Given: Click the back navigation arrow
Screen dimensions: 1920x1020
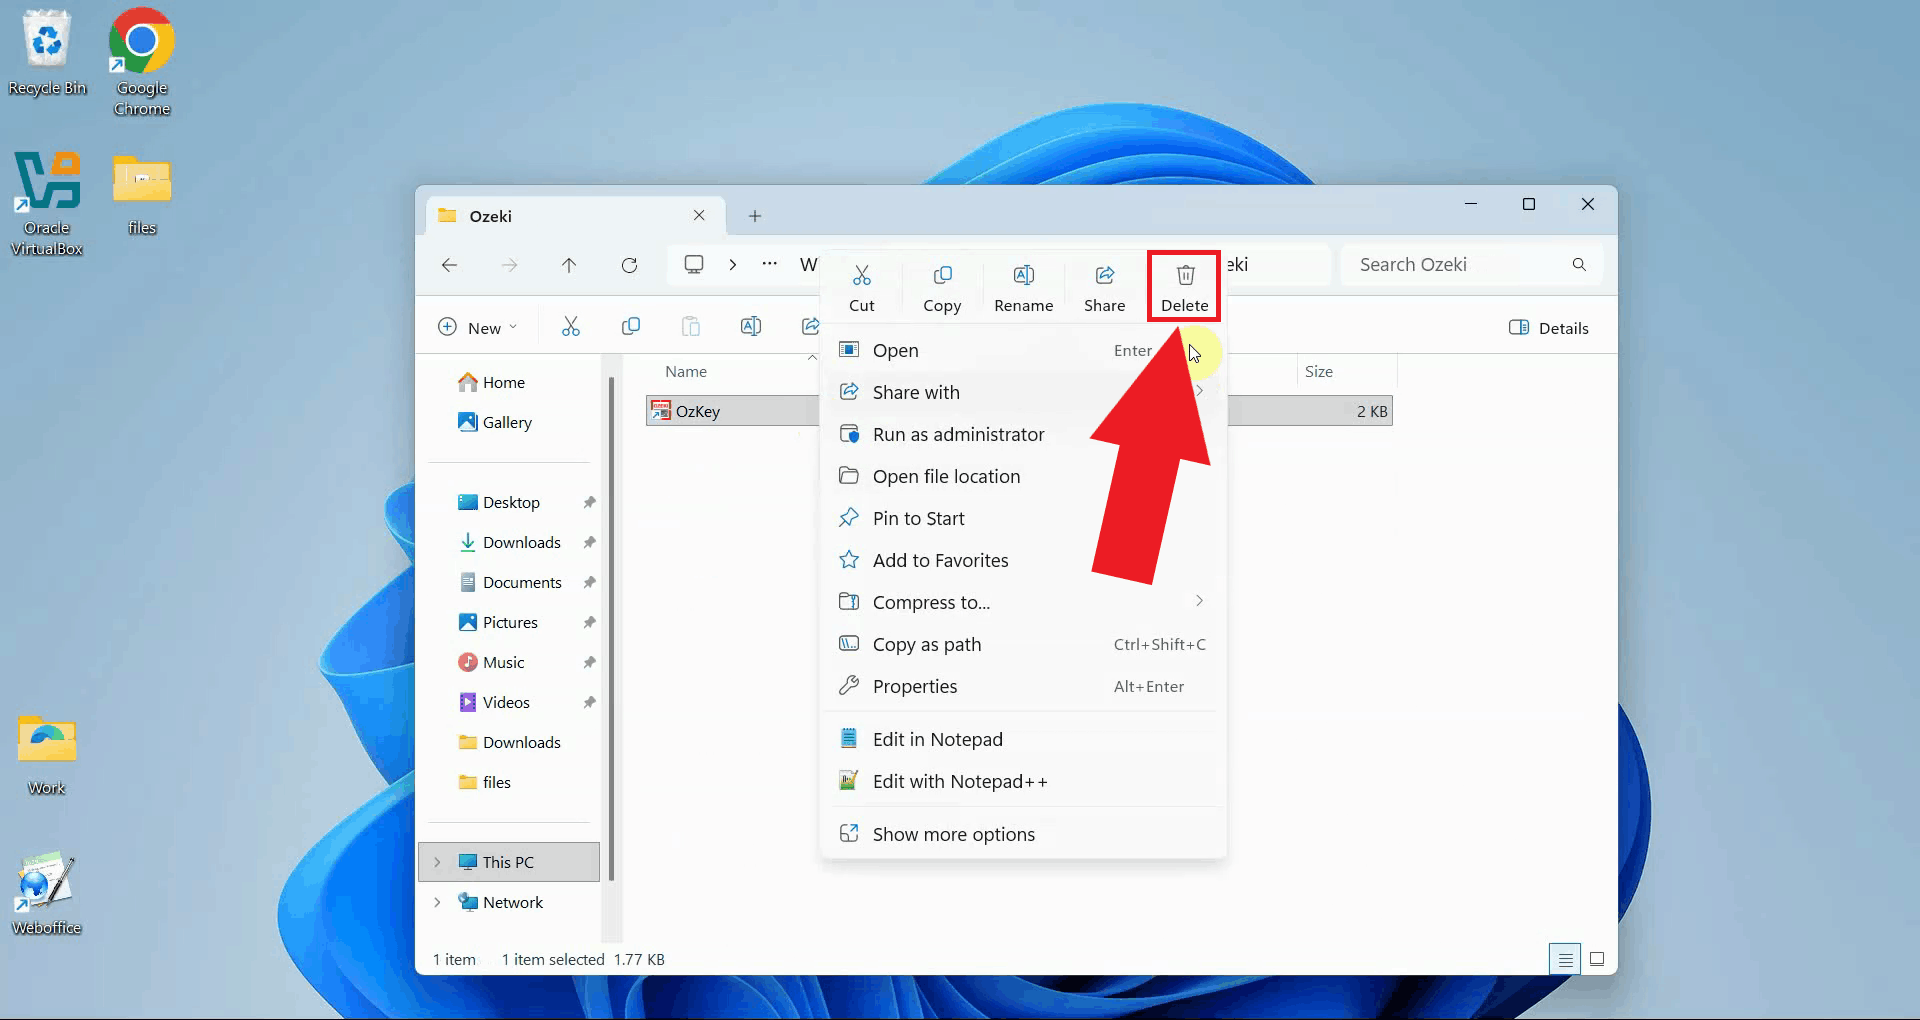Looking at the screenshot, I should pos(449,265).
